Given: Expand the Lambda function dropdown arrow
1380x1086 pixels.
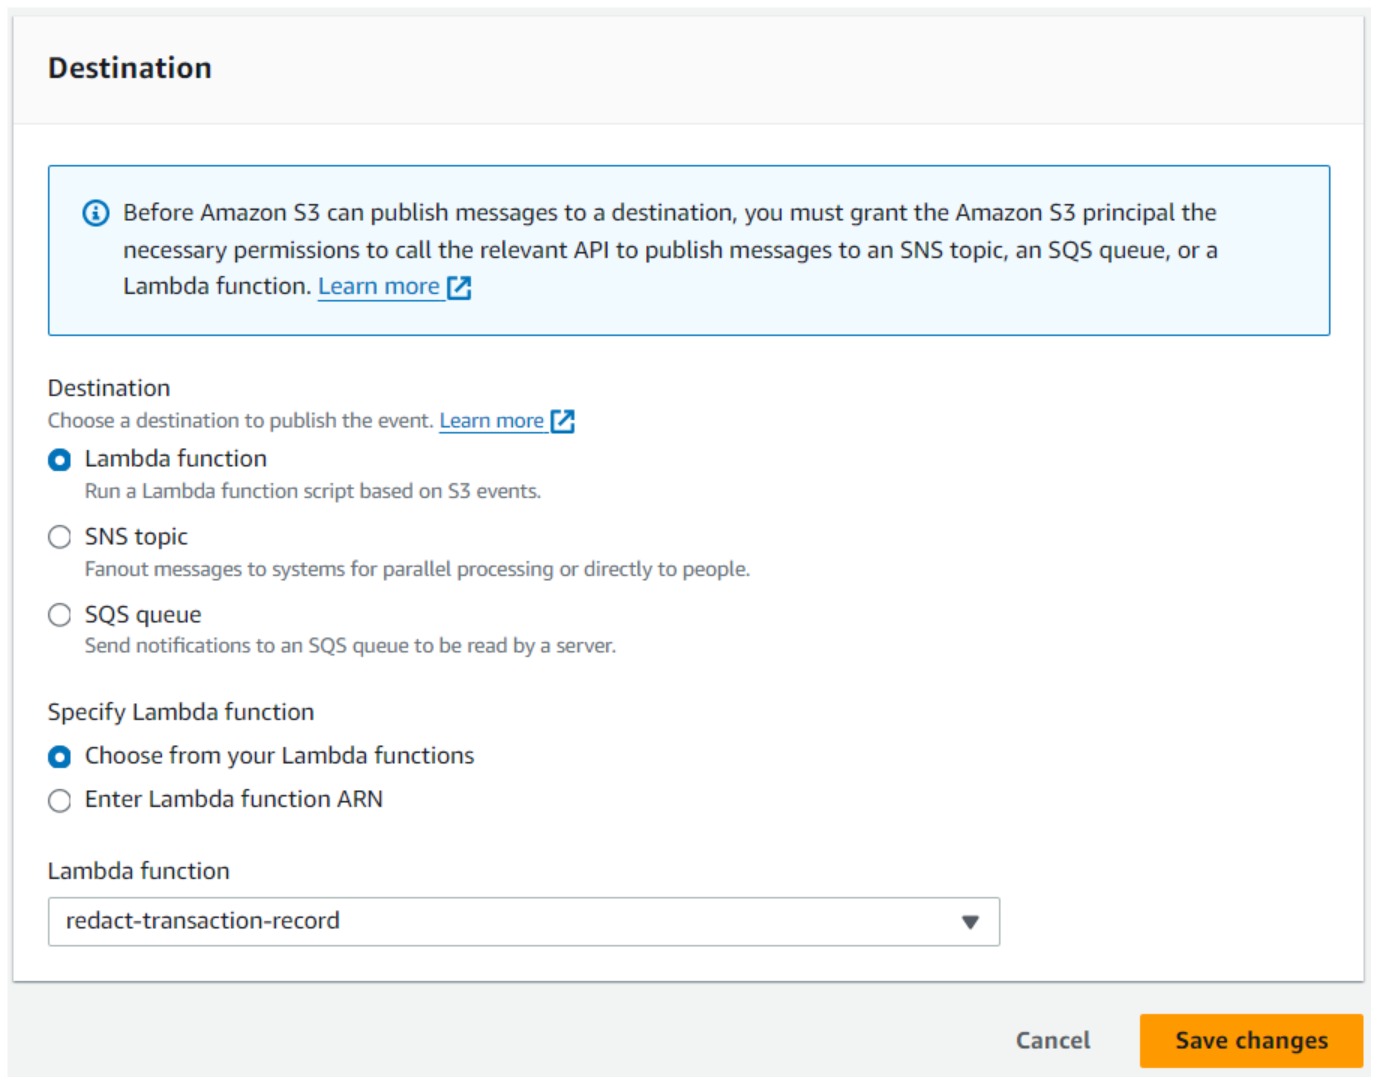Looking at the screenshot, I should tap(969, 922).
